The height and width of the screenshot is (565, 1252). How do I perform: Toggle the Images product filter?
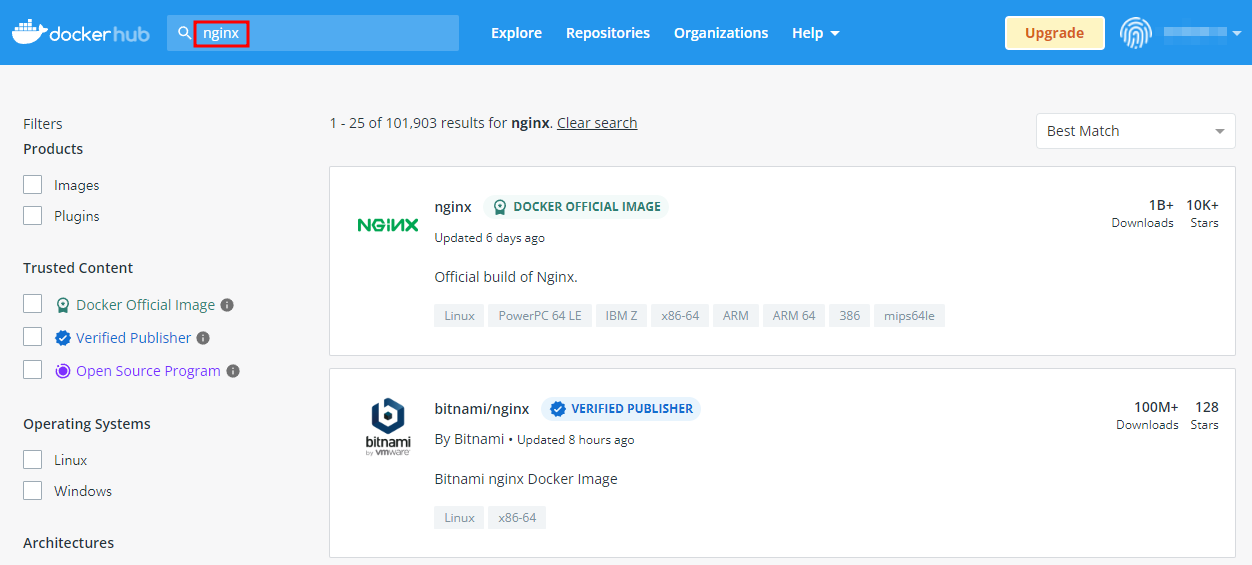(x=33, y=185)
